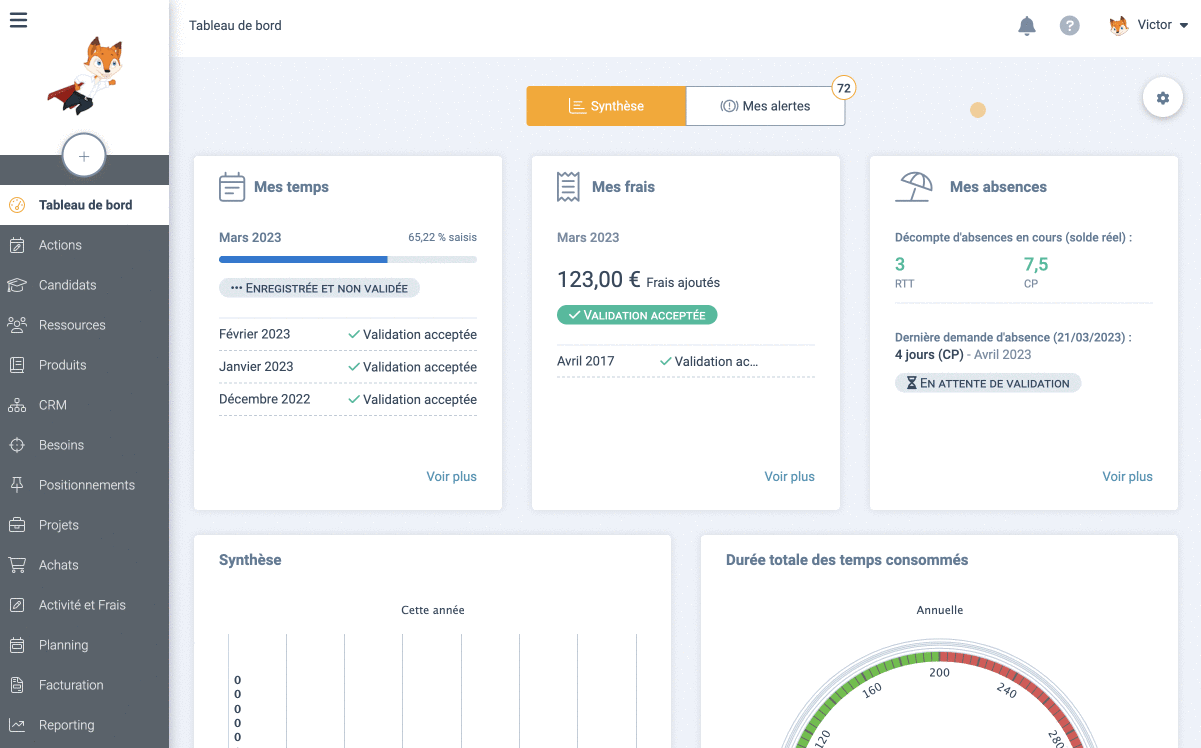Image resolution: width=1201 pixels, height=748 pixels.
Task: Click the round plus quick-add button
Action: (x=84, y=156)
